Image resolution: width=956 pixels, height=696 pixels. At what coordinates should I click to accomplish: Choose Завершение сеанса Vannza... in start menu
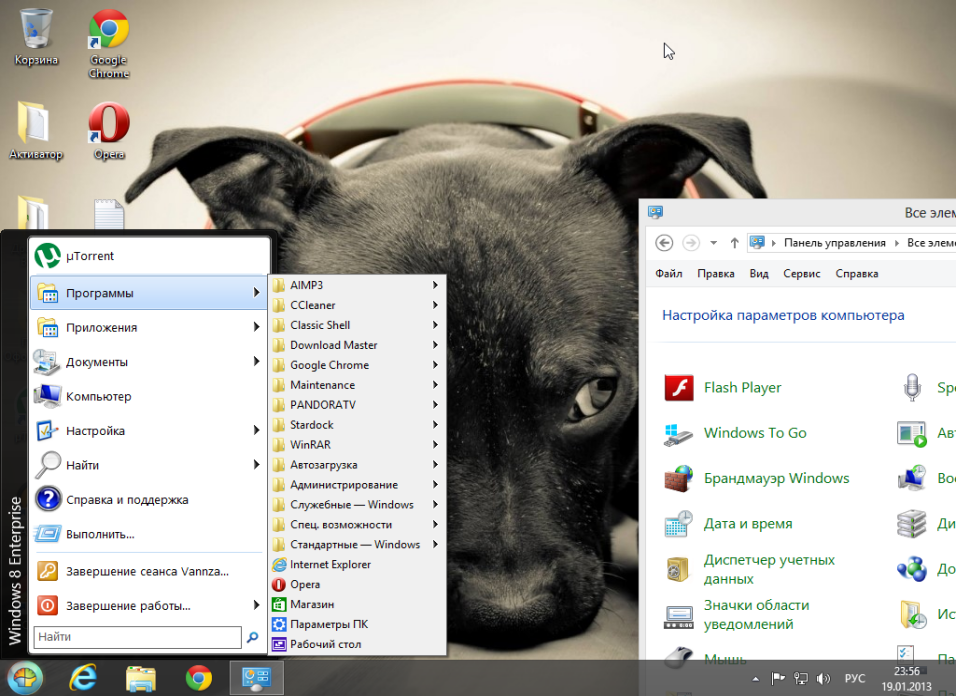tap(149, 571)
